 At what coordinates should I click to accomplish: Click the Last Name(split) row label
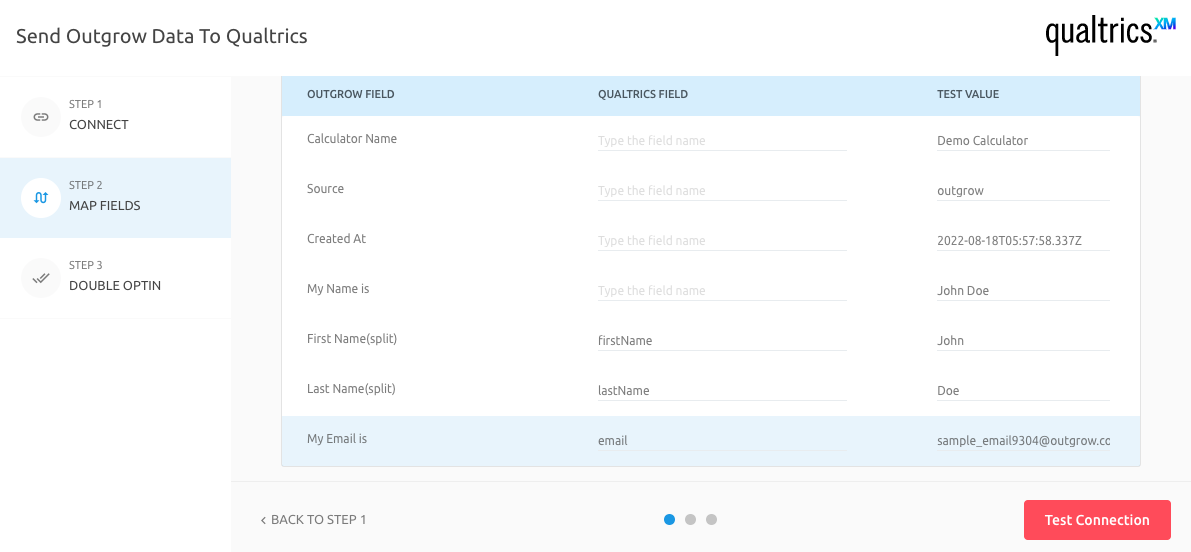(x=351, y=389)
